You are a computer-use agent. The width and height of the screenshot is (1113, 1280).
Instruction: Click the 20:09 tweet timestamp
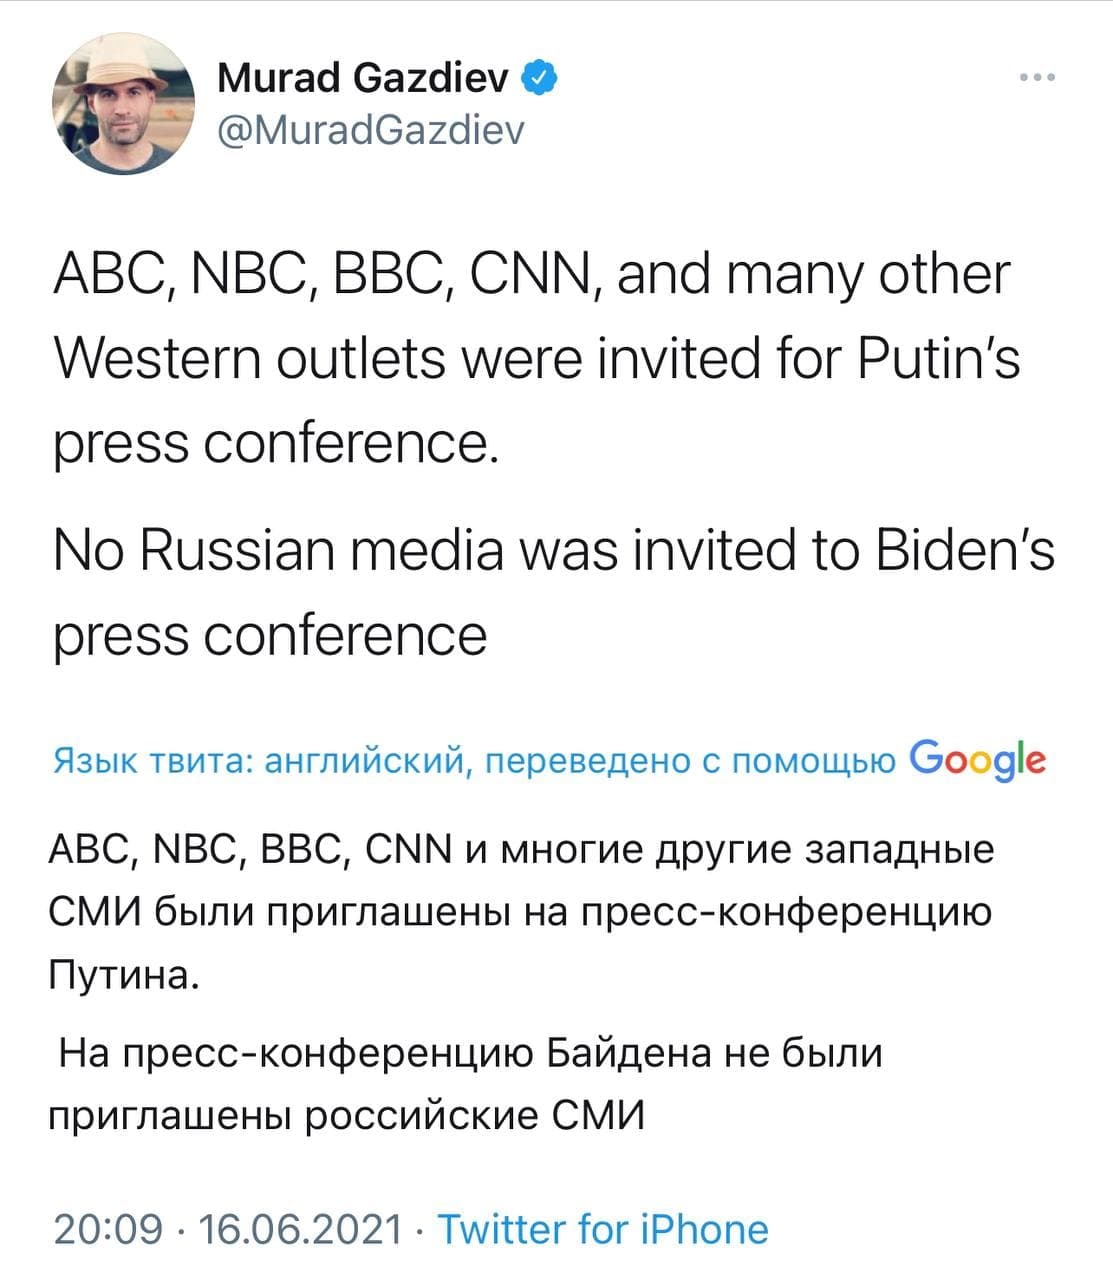pos(107,1229)
